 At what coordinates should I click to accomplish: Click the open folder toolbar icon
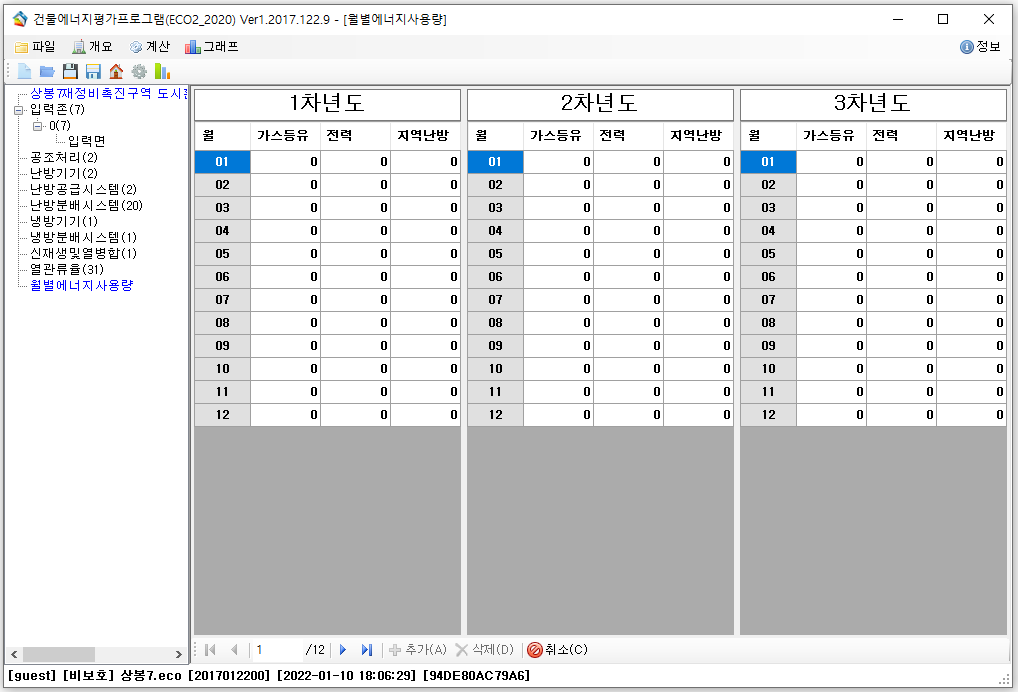point(47,71)
